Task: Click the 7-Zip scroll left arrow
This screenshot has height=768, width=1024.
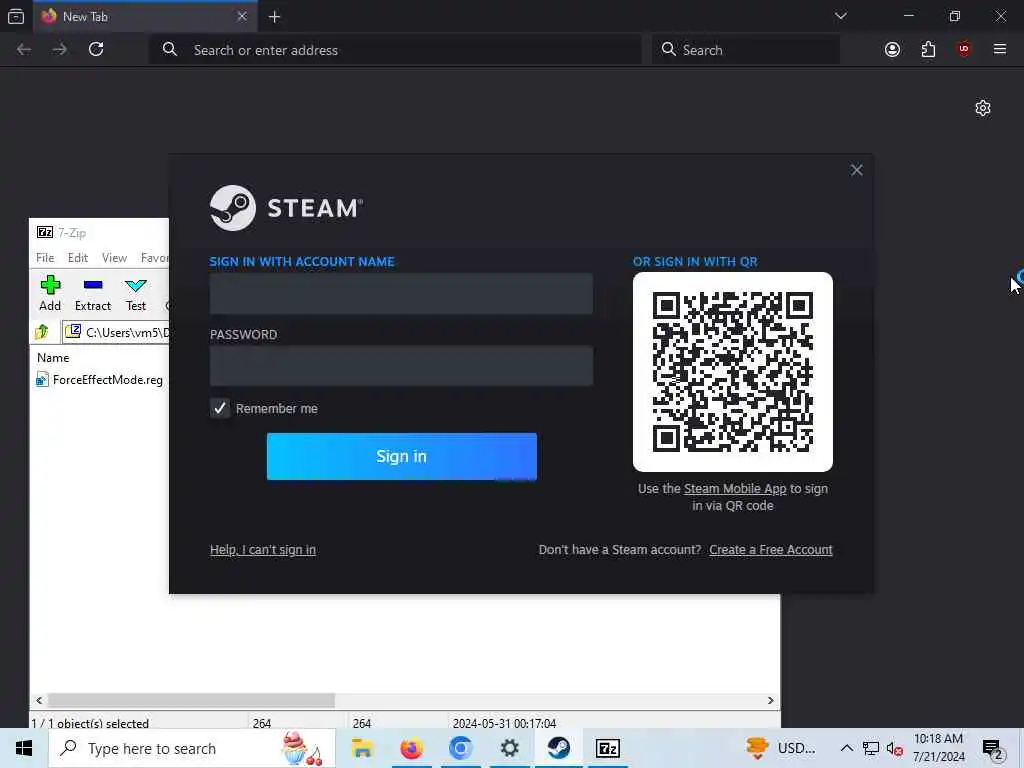Action: [39, 700]
